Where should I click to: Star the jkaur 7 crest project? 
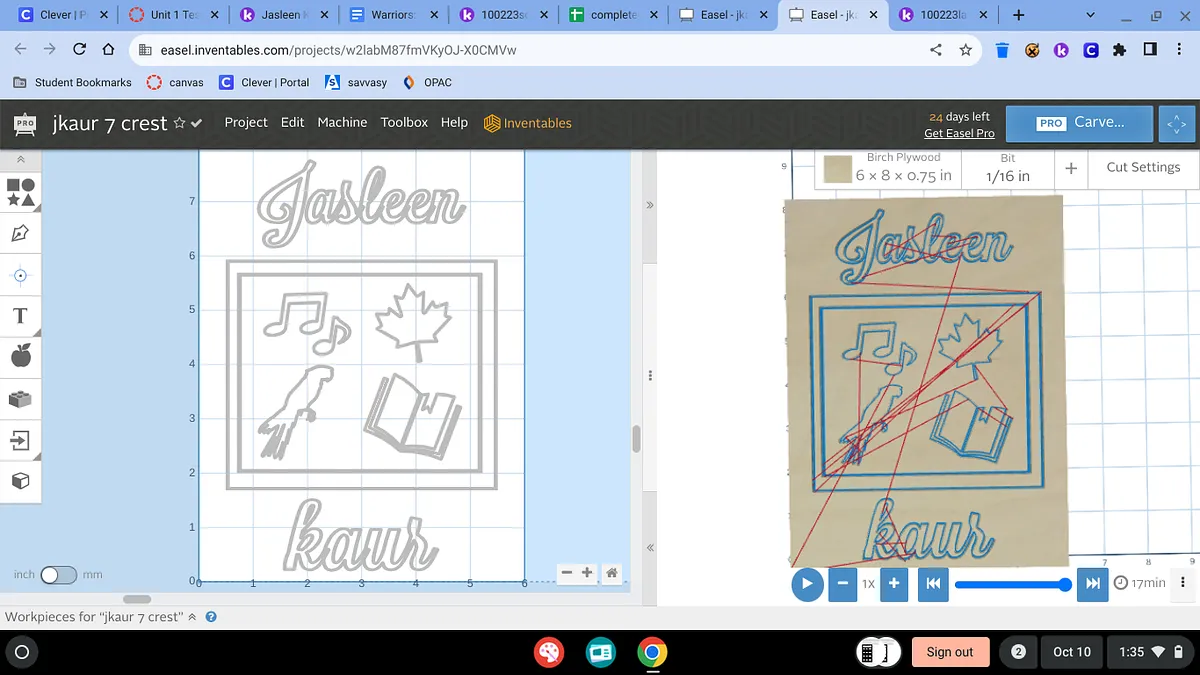point(179,123)
